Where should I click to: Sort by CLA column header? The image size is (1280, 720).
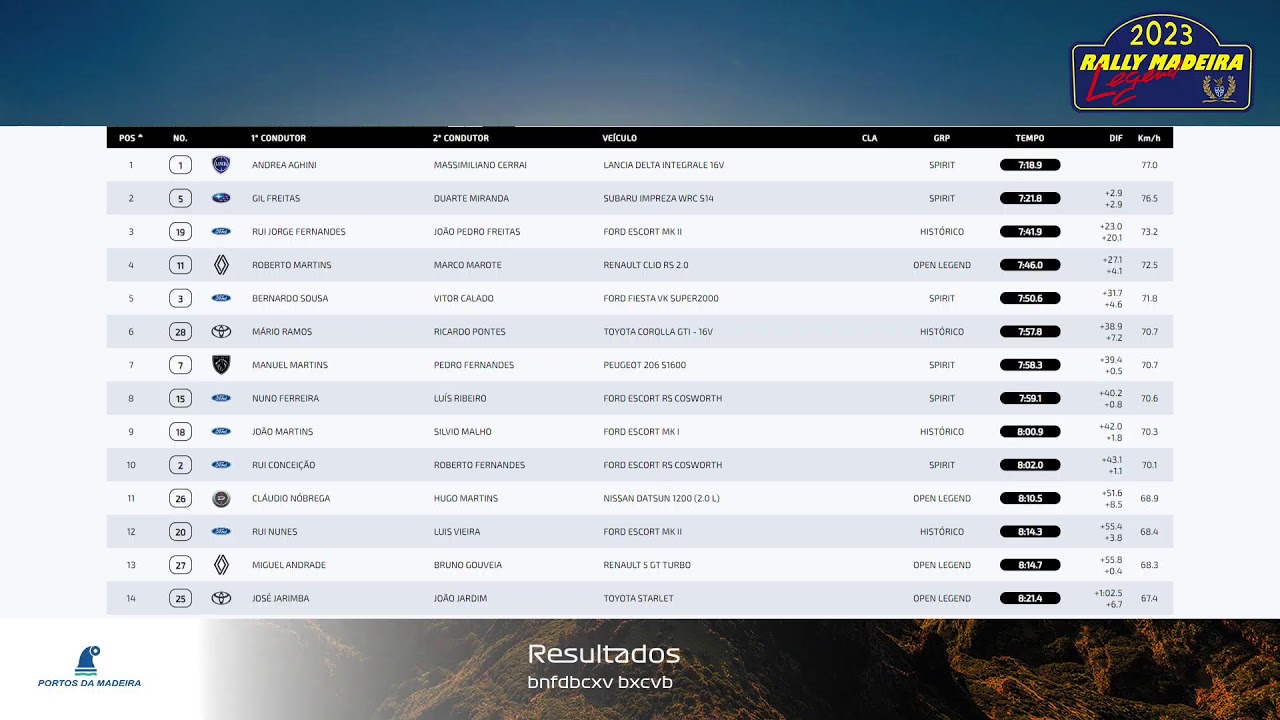click(870, 138)
